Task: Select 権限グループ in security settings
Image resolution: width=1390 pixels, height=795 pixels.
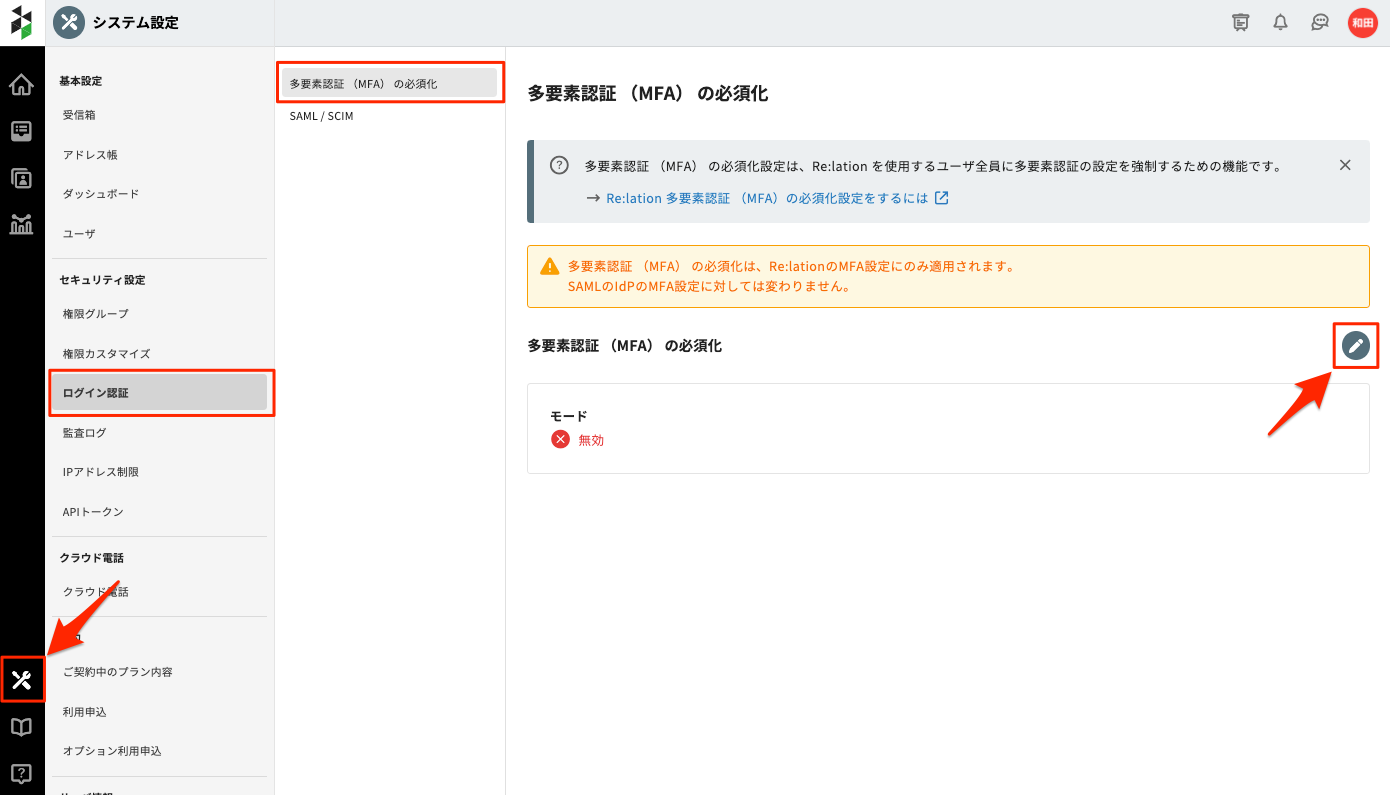Action: coord(96,314)
